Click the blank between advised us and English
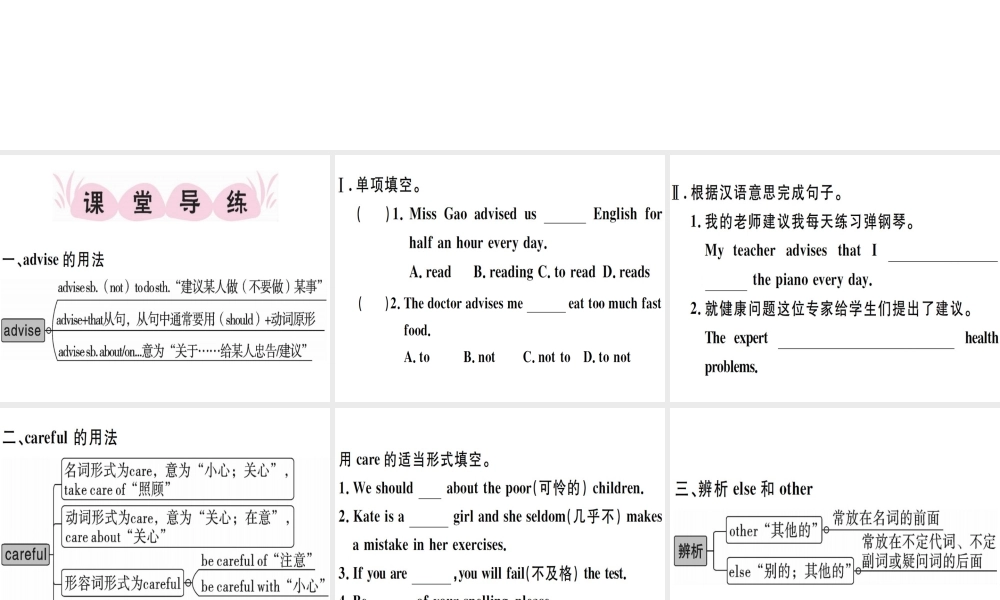The image size is (1000, 600). point(564,217)
